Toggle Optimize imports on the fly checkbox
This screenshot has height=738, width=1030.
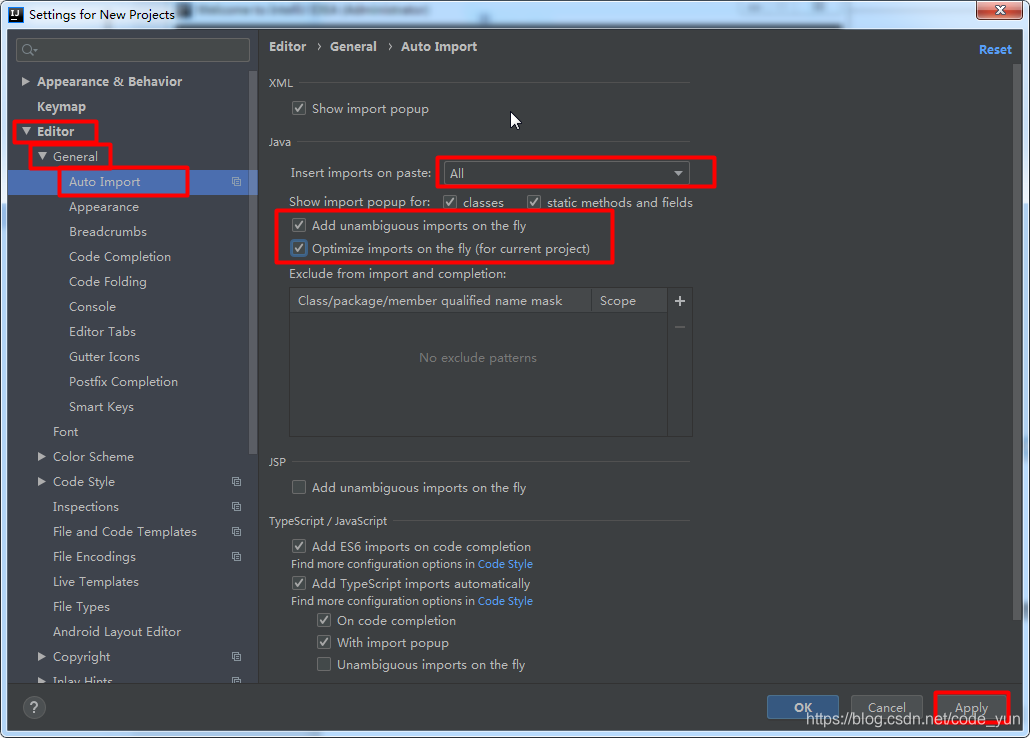tap(299, 248)
